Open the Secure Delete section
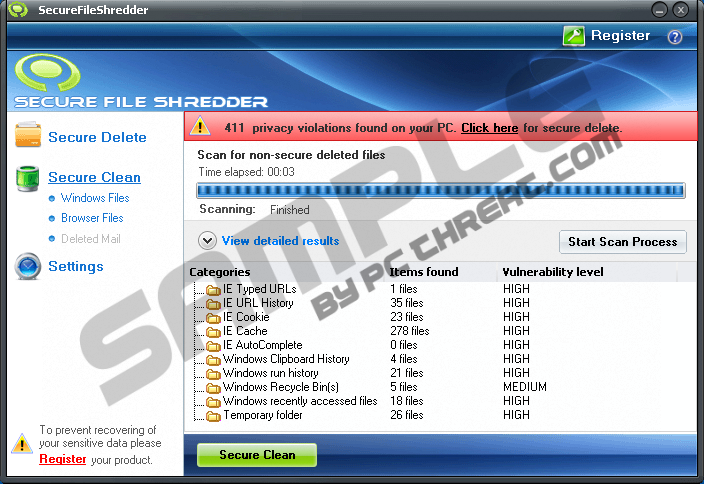 (97, 137)
